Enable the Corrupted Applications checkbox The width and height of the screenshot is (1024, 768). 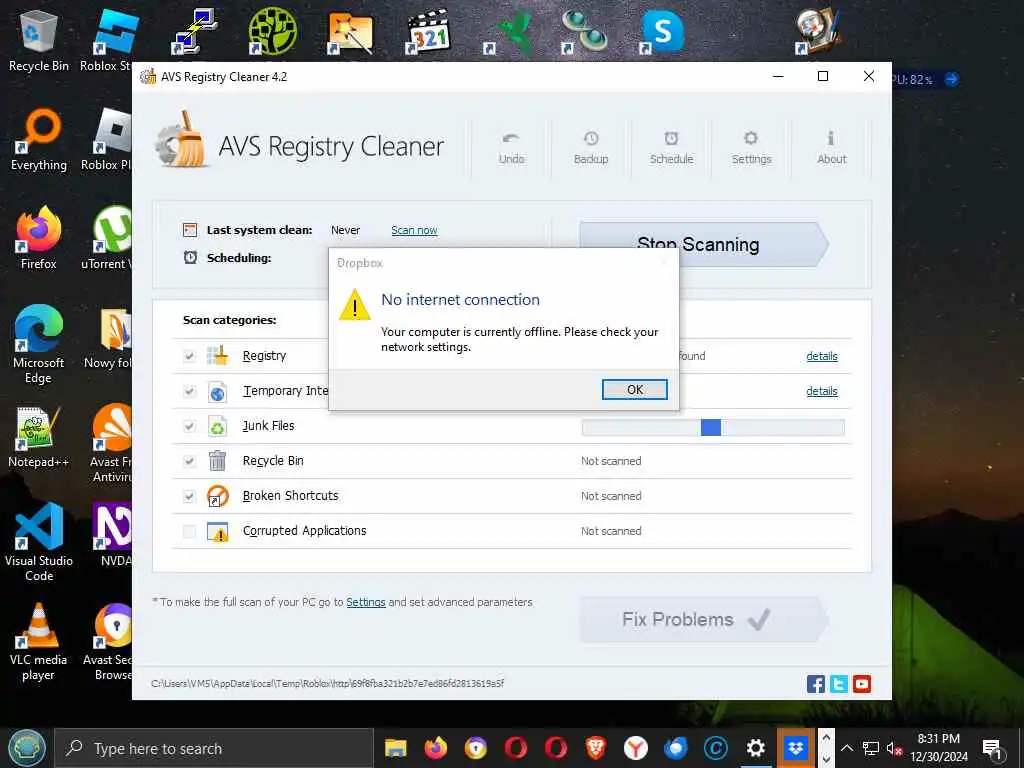(x=189, y=531)
